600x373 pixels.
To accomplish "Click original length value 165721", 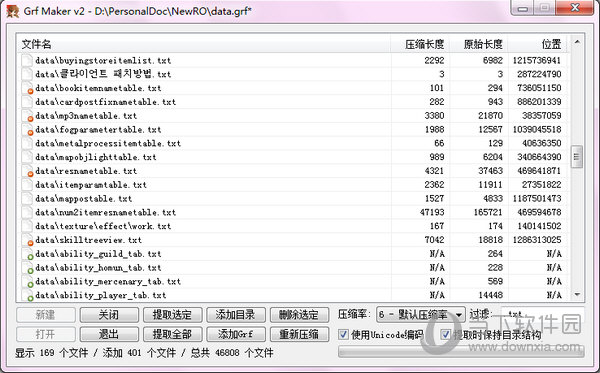I will coord(488,212).
